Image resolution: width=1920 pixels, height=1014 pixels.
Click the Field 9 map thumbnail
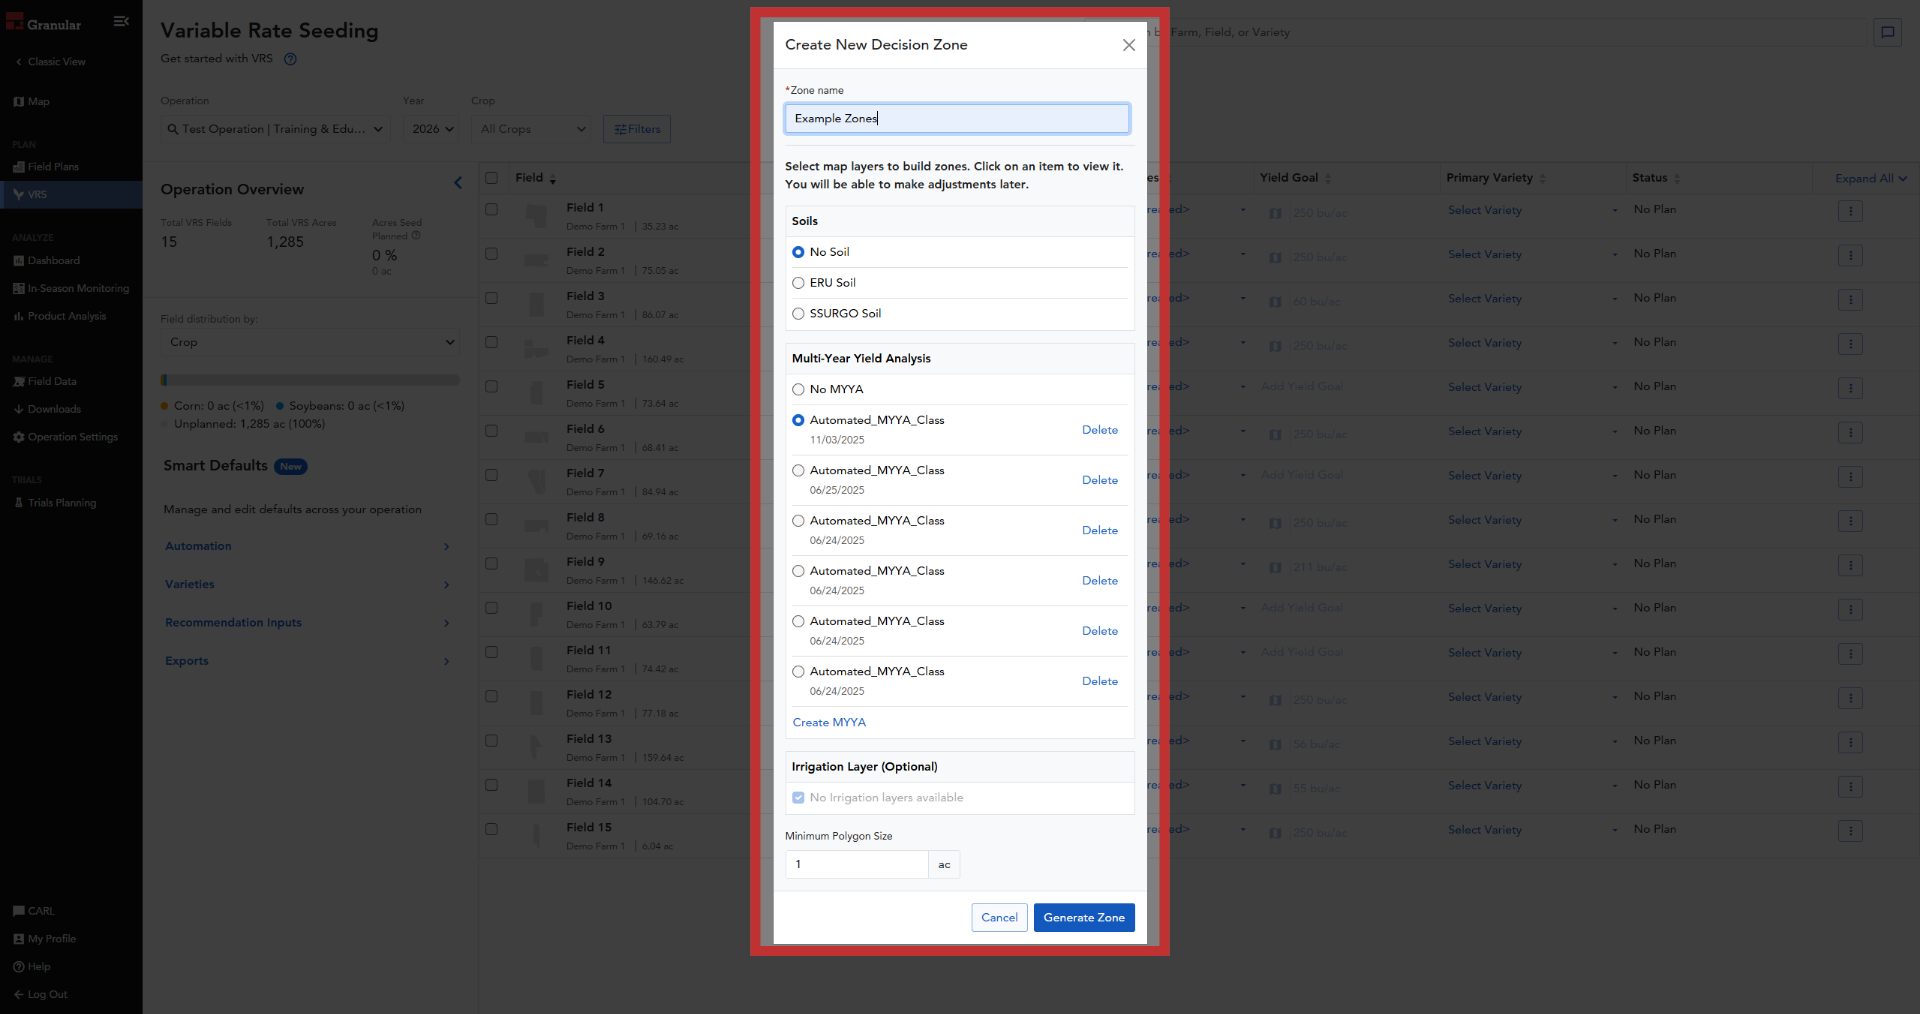tap(537, 571)
